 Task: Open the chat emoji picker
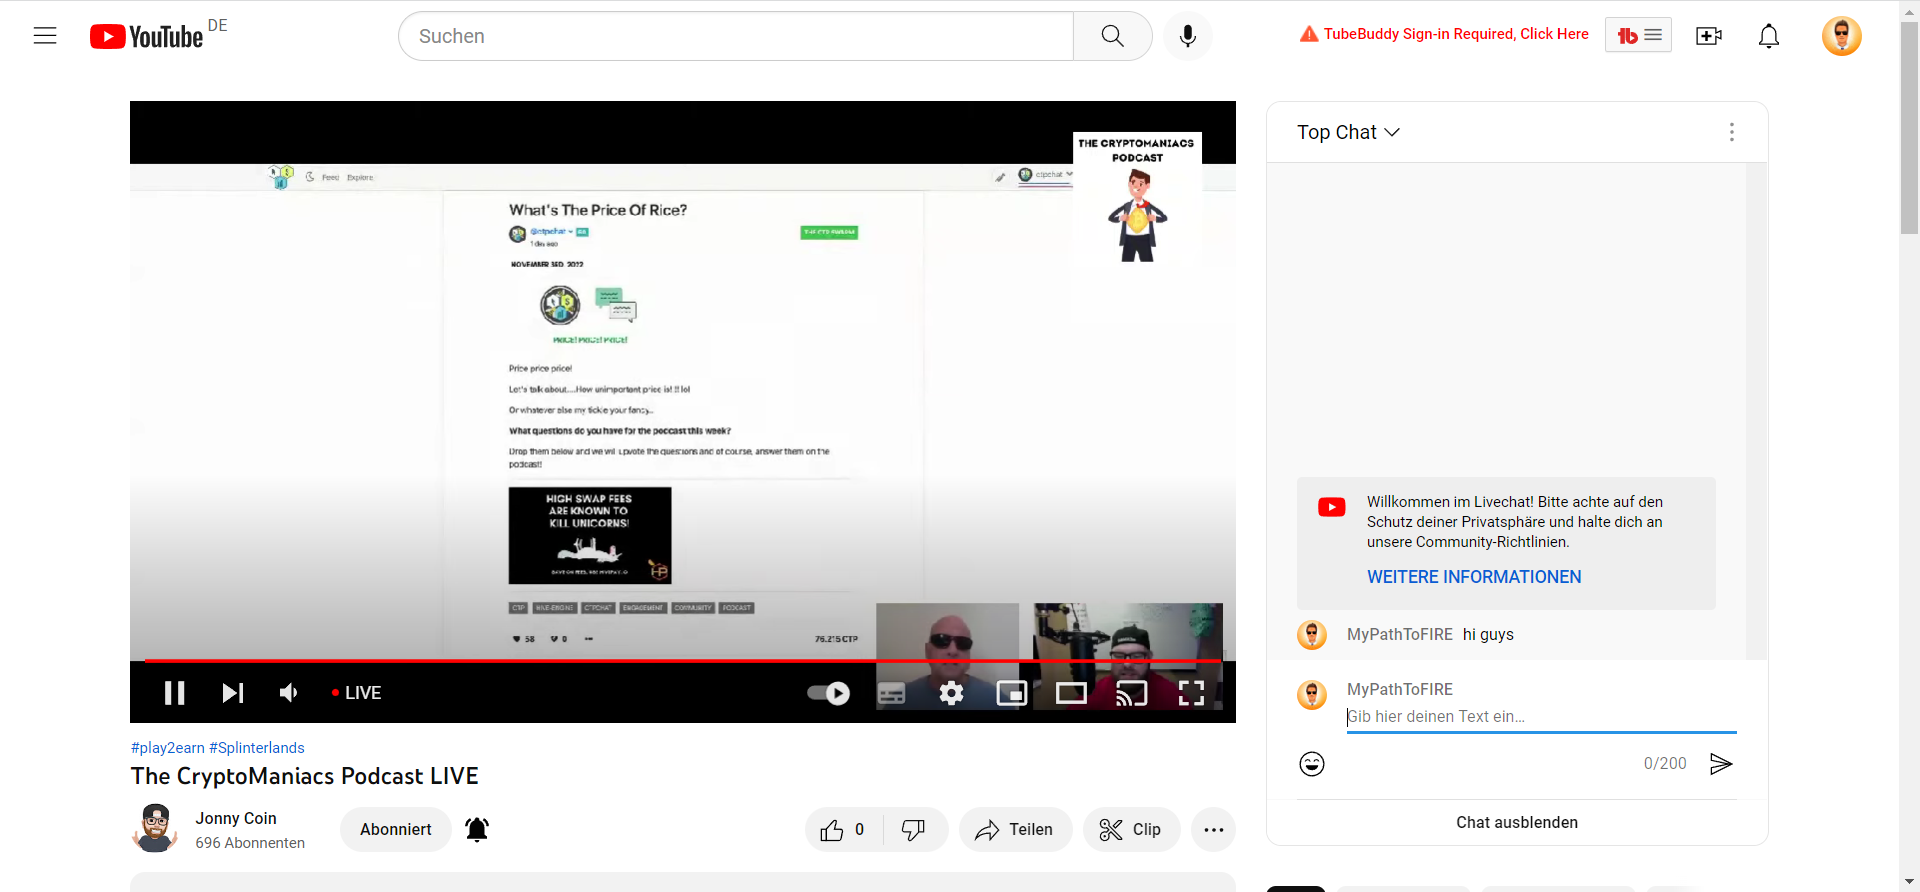click(x=1312, y=764)
